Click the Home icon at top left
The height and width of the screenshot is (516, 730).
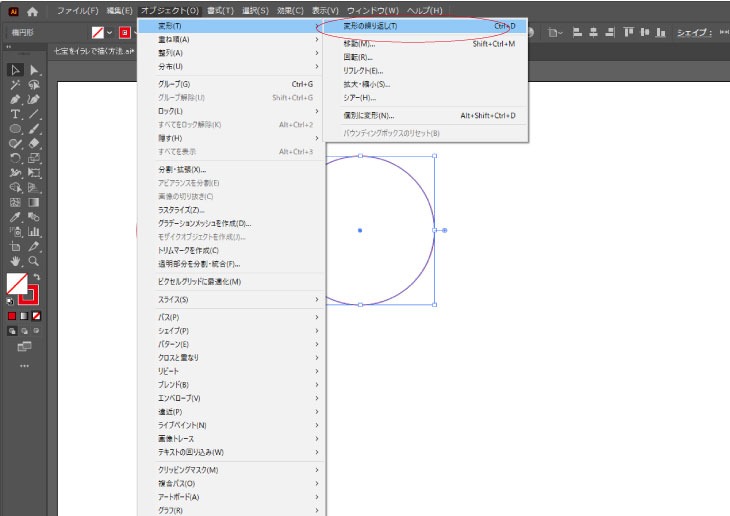click(32, 10)
